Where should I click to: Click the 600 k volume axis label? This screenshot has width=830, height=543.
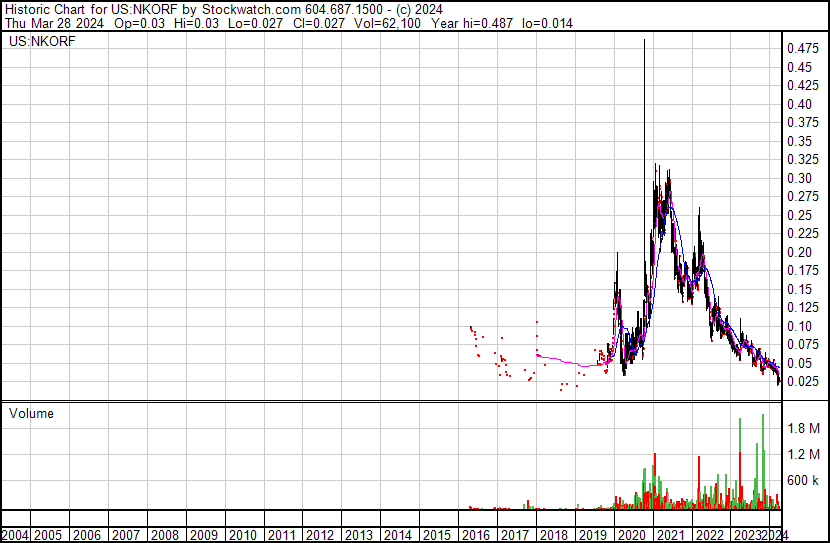803,481
